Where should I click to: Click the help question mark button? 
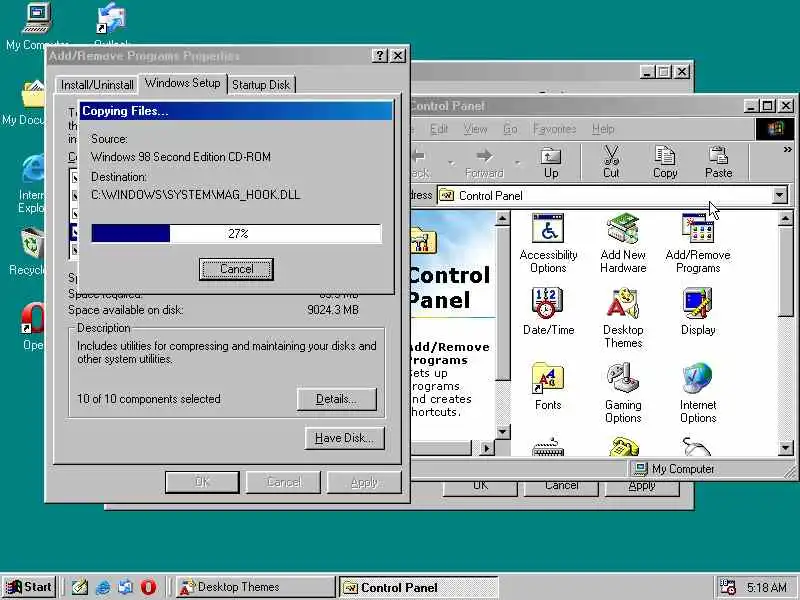[379, 56]
